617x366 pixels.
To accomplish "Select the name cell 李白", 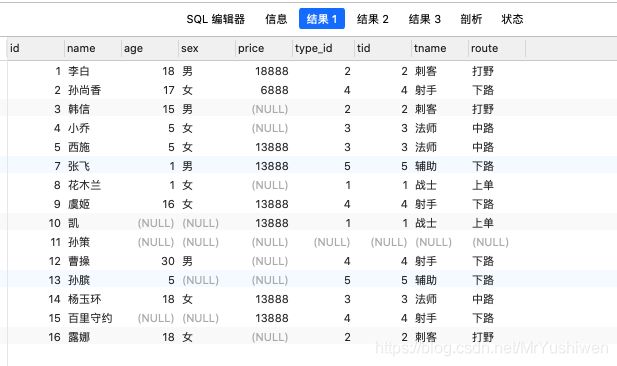I will pos(79,71).
